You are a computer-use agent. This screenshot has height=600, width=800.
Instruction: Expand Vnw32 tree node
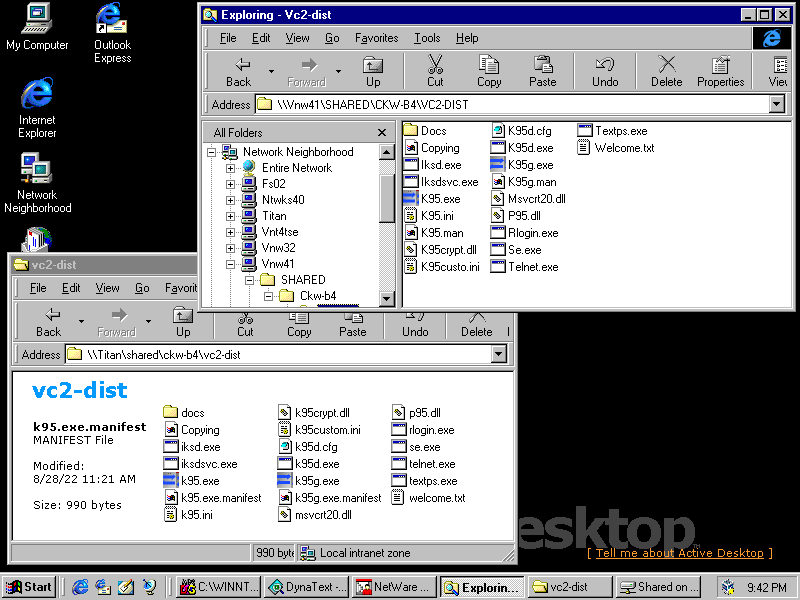tap(230, 248)
